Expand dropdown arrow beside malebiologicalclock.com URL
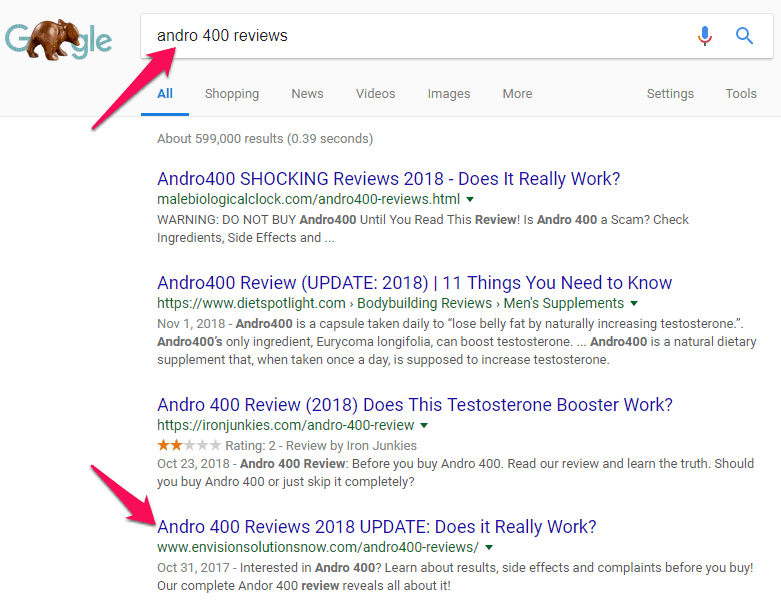 pyautogui.click(x=470, y=200)
